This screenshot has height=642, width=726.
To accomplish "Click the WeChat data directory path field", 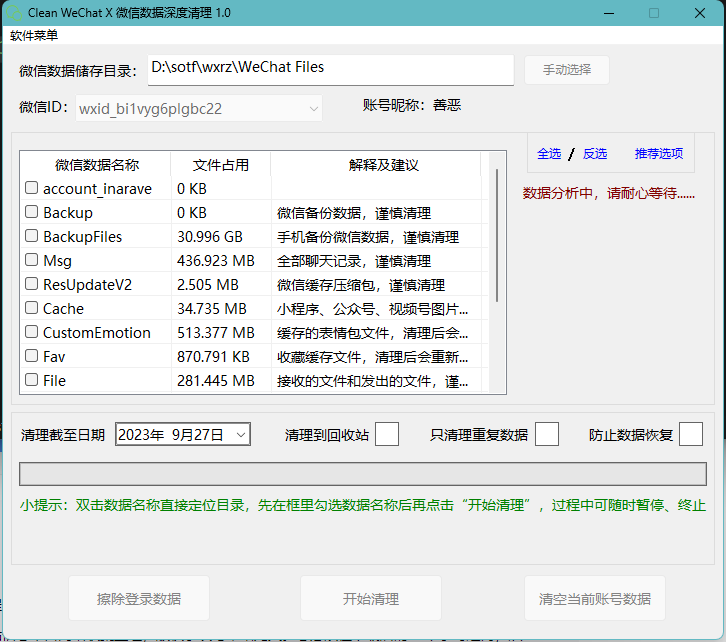I will pos(330,69).
